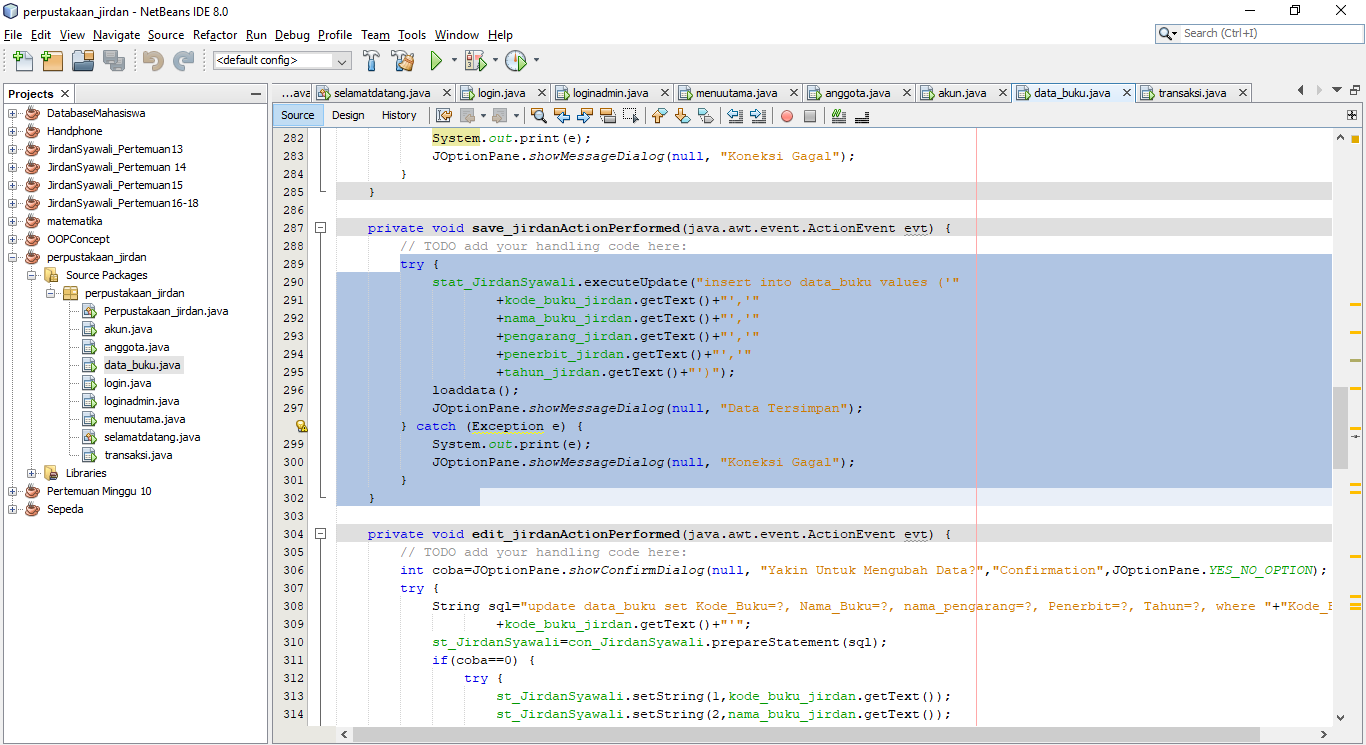Open the History view of the file
The height and width of the screenshot is (745, 1366).
coord(399,115)
